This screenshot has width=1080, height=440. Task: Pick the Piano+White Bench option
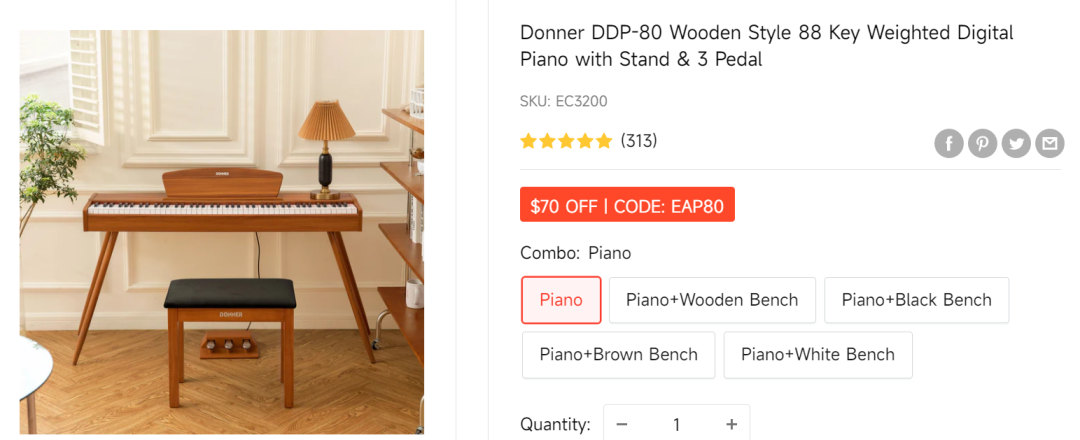tap(817, 354)
